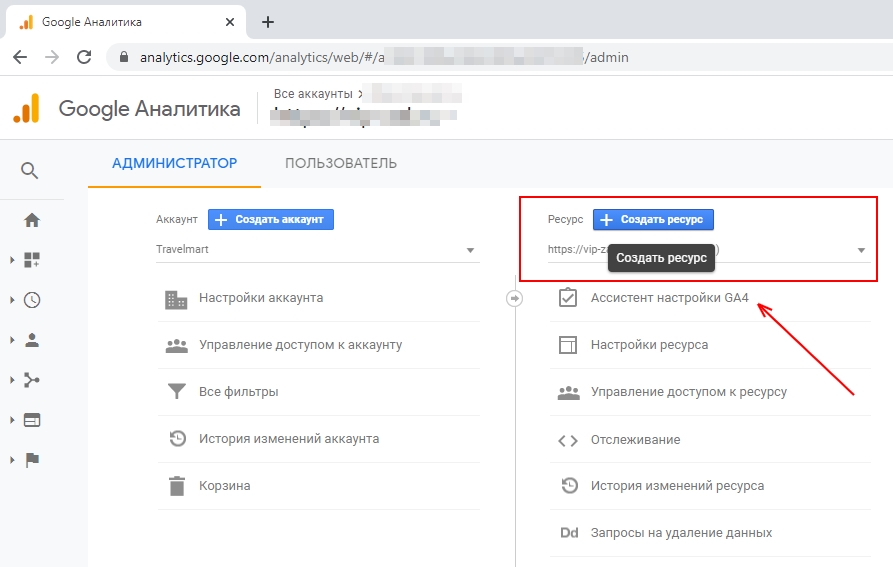
Task: Click the layout icon for resource settings
Action: pyautogui.click(x=568, y=345)
